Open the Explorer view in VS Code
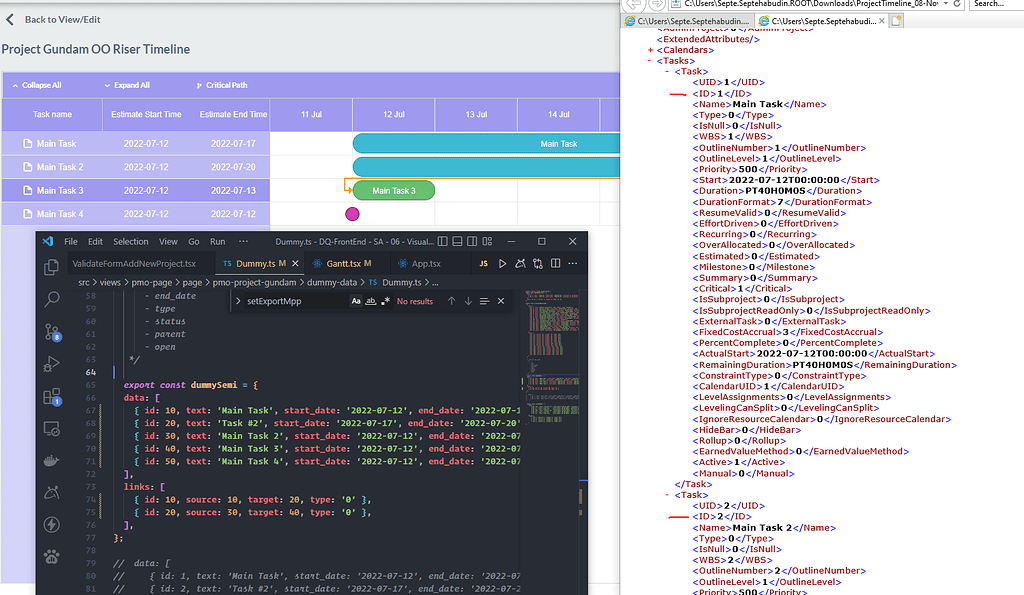The width and height of the screenshot is (1024, 595). (x=52, y=267)
